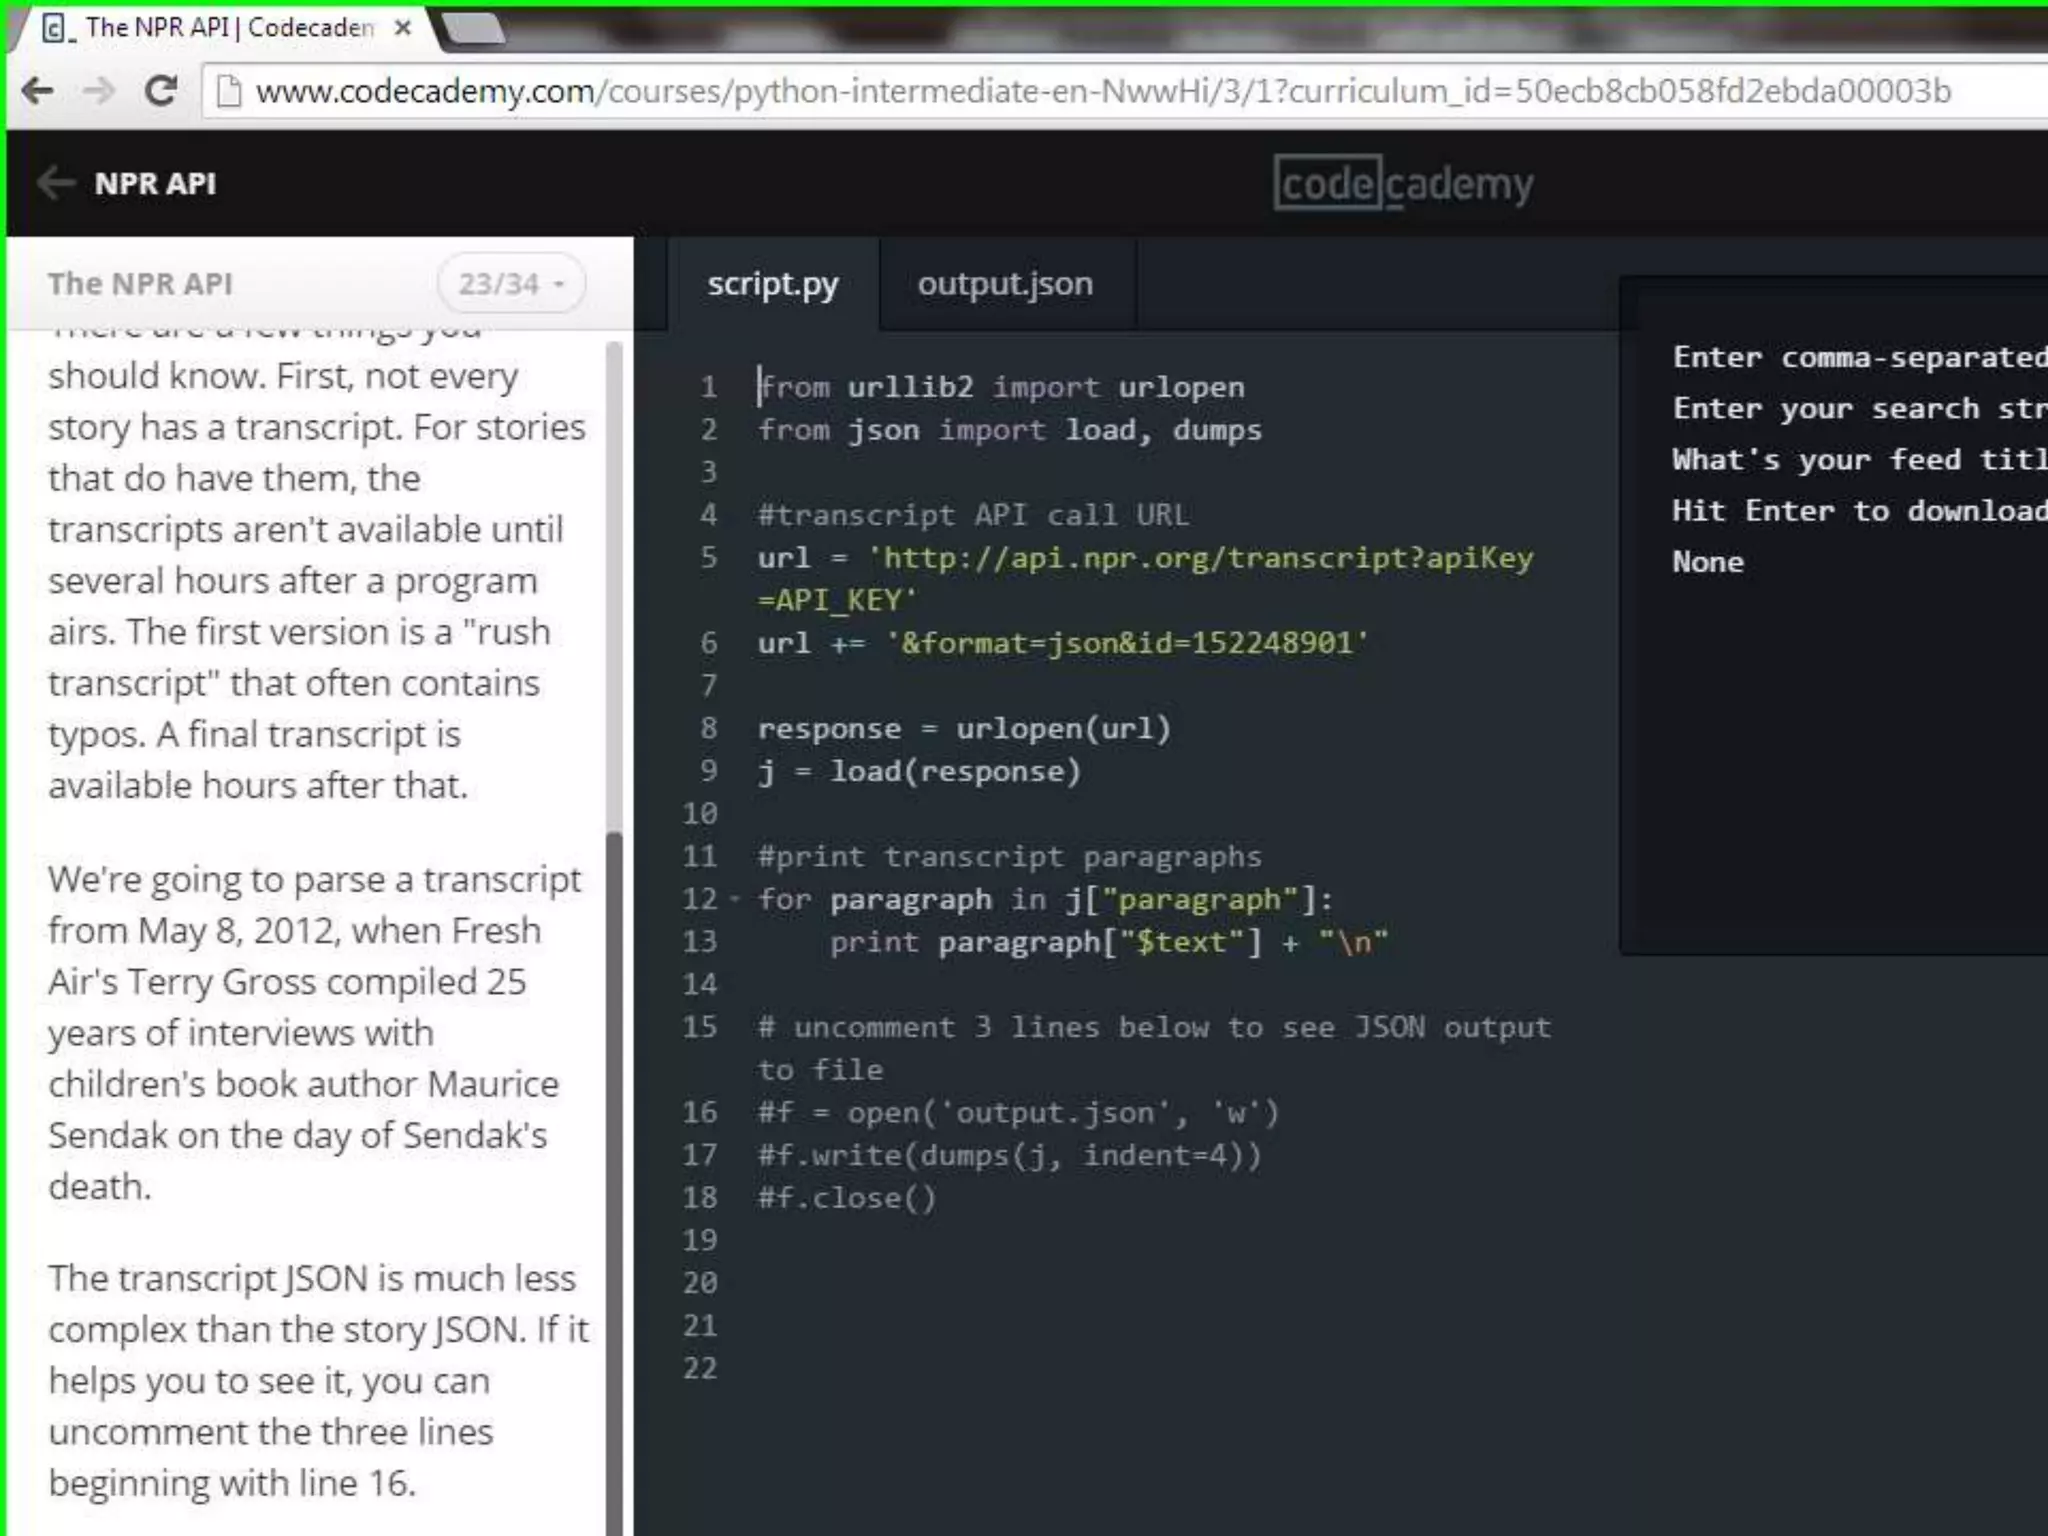Screen dimensions: 2048x1536
Task: Switch to the output.json tab
Action: (1005, 284)
